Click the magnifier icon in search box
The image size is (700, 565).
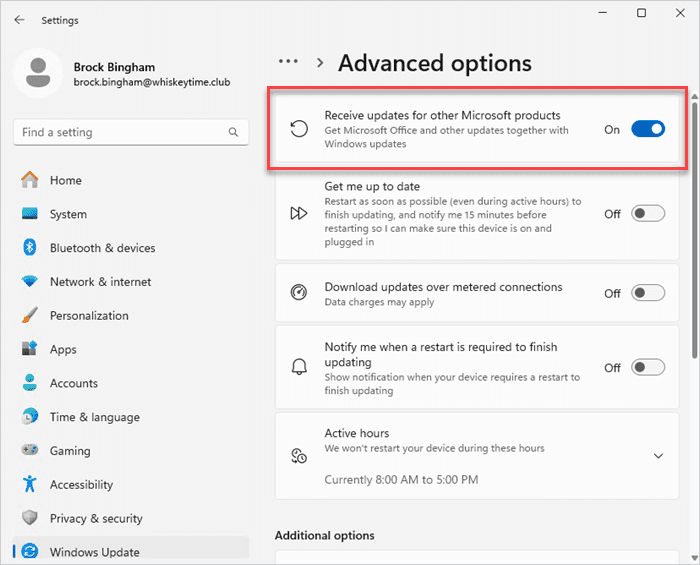[233, 132]
